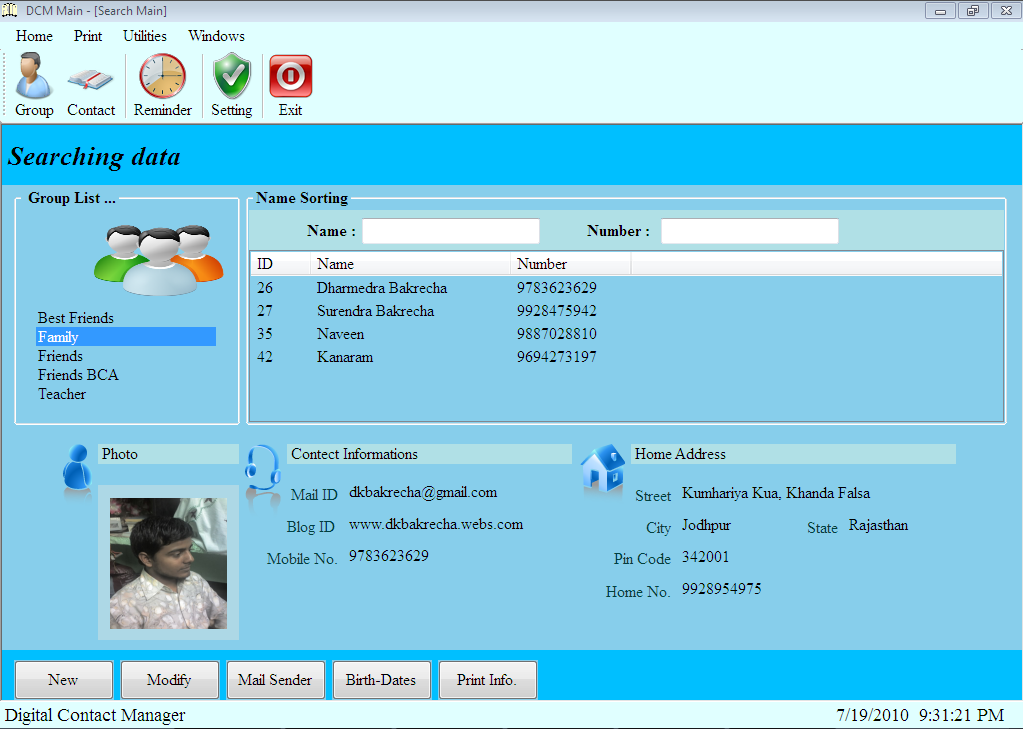Click city value Jodhpur
Image resolution: width=1023 pixels, height=729 pixels.
[x=706, y=525]
